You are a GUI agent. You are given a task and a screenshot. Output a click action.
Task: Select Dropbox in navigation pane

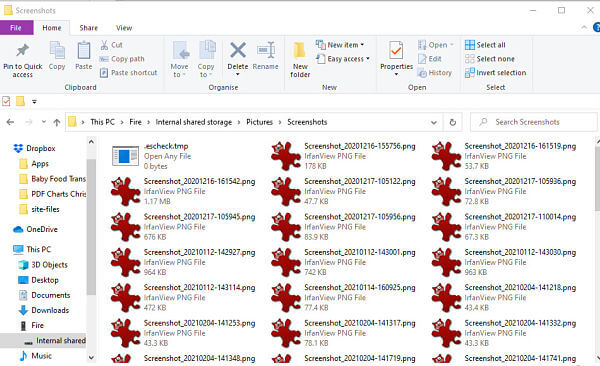[x=41, y=148]
